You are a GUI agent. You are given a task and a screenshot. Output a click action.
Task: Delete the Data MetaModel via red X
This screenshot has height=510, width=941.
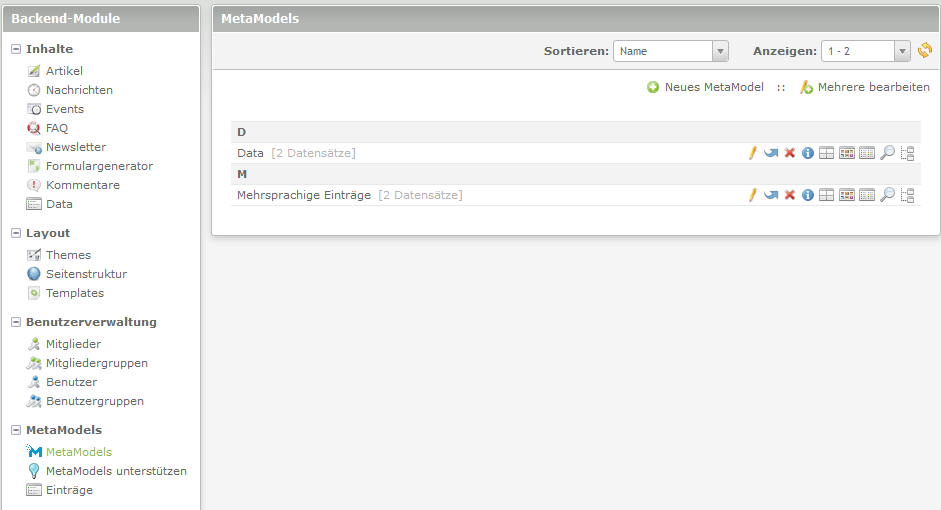pos(789,153)
